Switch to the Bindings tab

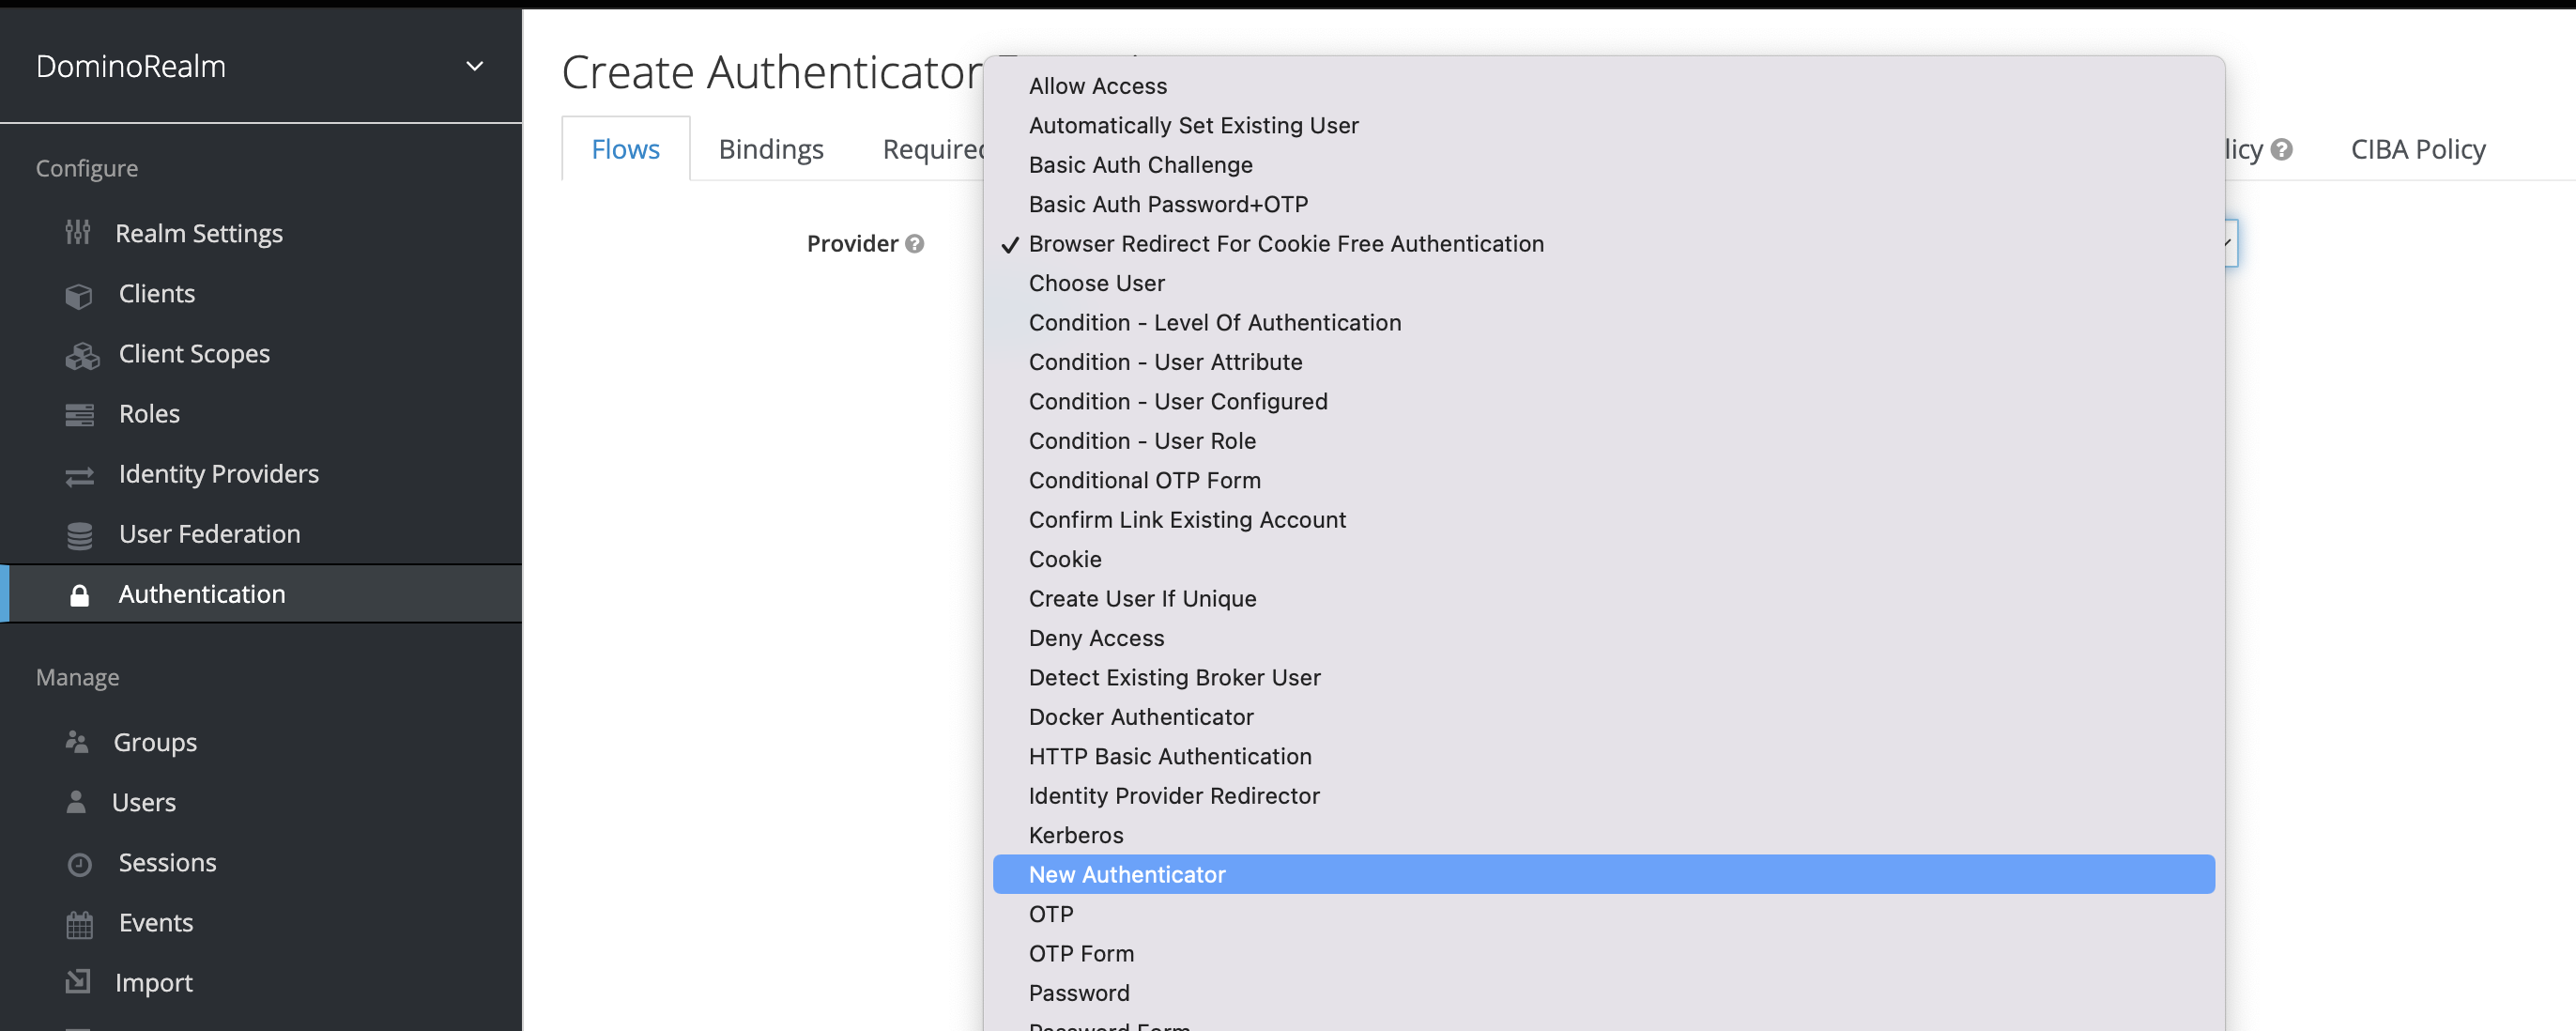(771, 149)
